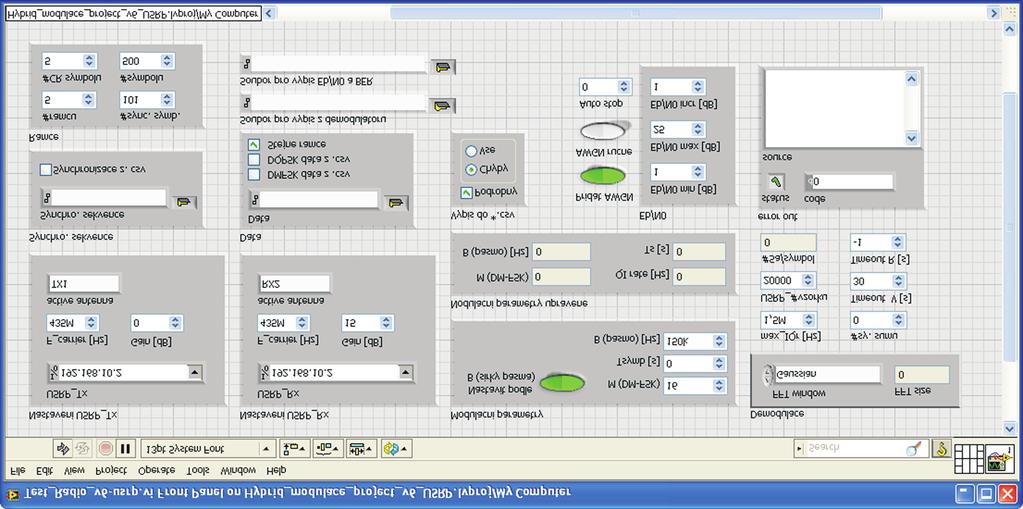Browse for the Eb/N0 a BER output file

tap(442, 67)
